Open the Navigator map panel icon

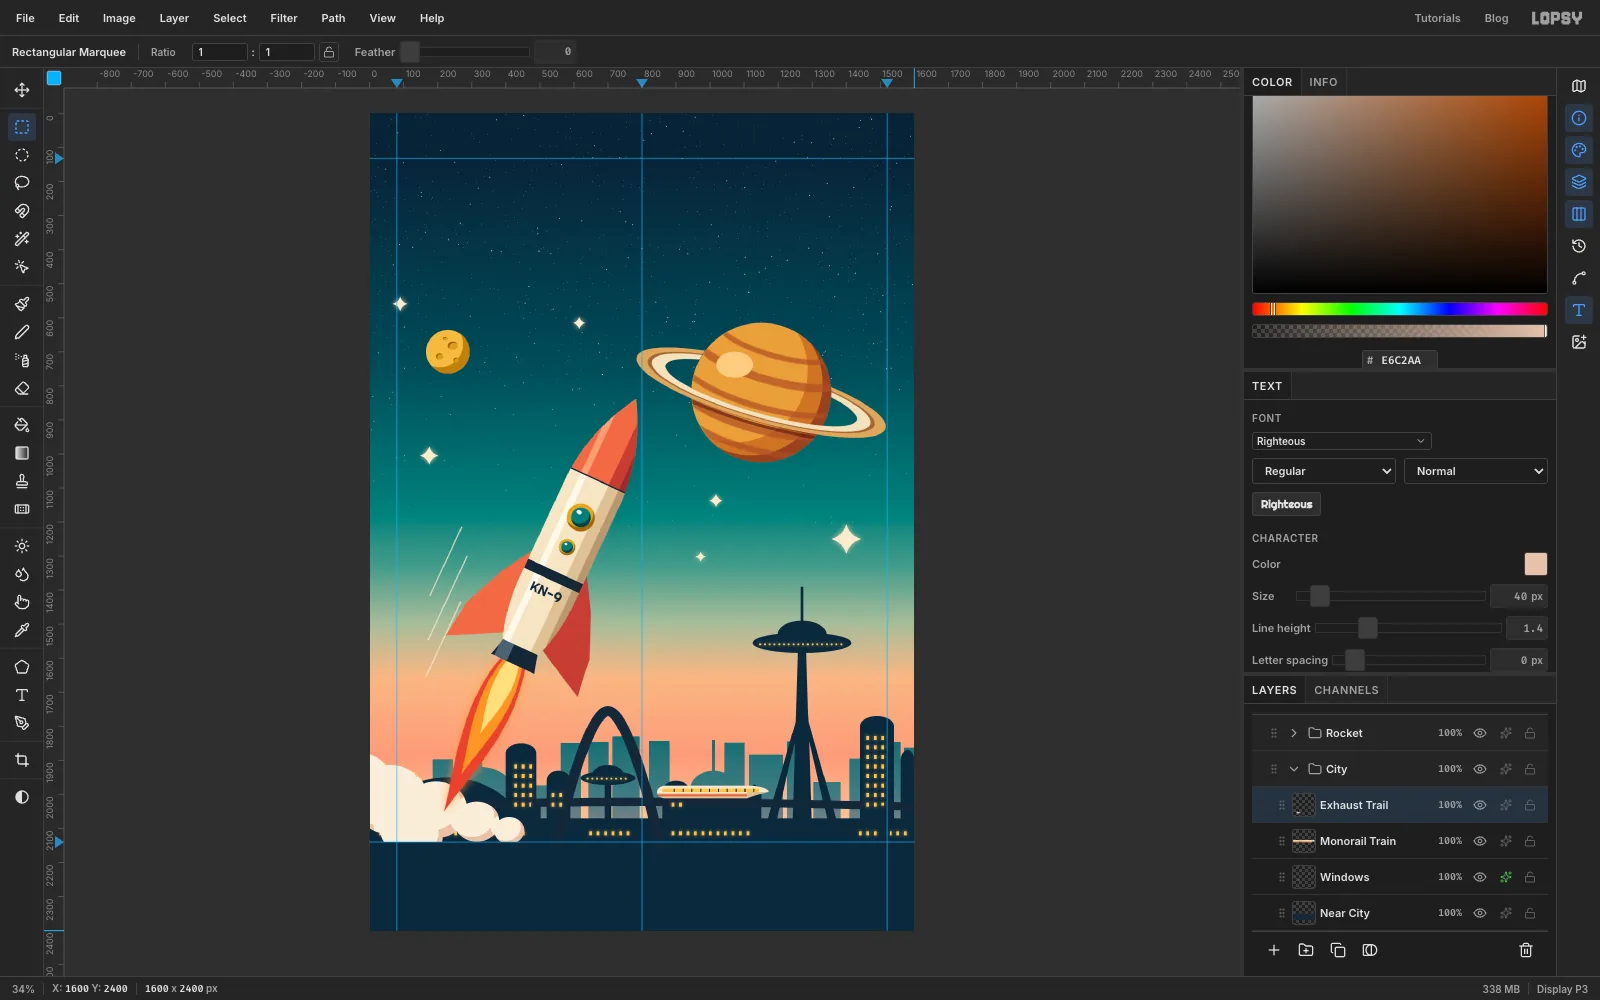(x=1579, y=86)
